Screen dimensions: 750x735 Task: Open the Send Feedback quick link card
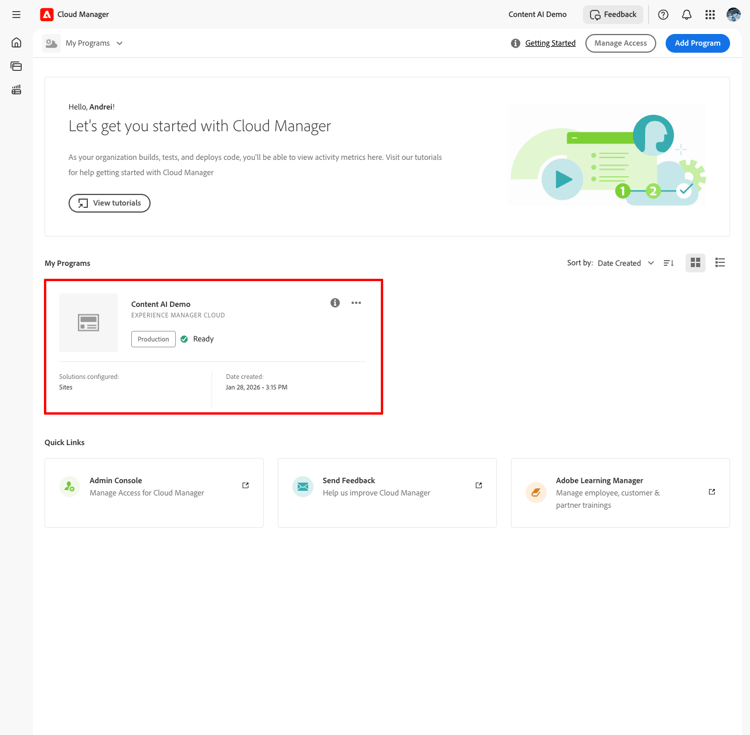pyautogui.click(x=387, y=493)
